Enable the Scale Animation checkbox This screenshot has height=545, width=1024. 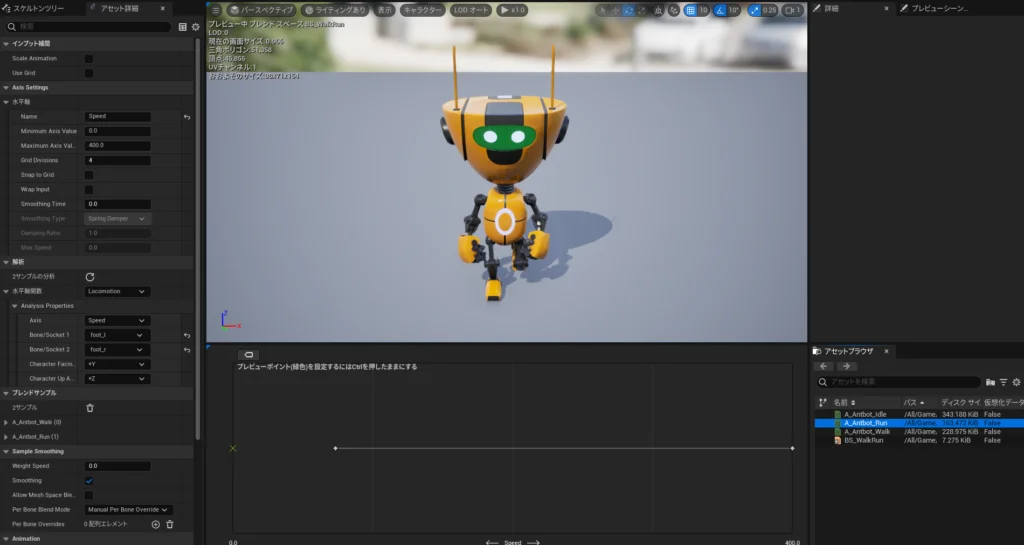(x=89, y=59)
